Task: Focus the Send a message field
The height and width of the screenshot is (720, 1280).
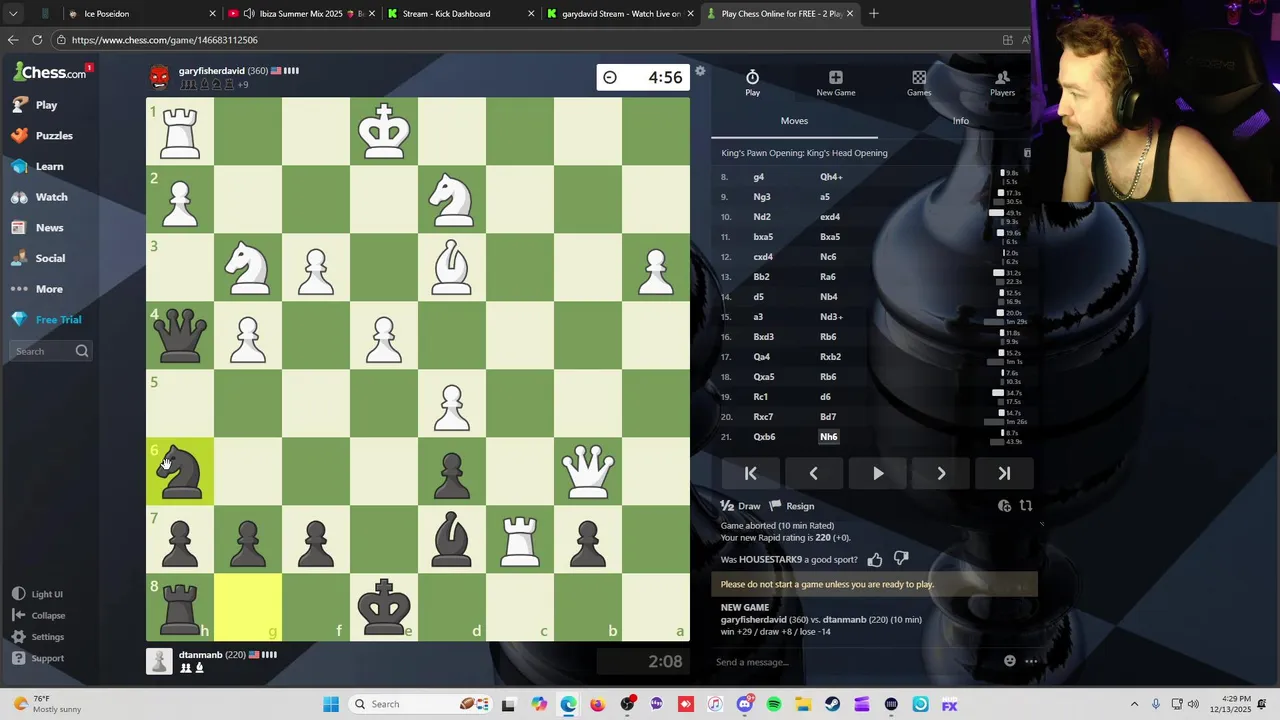Action: [855, 662]
